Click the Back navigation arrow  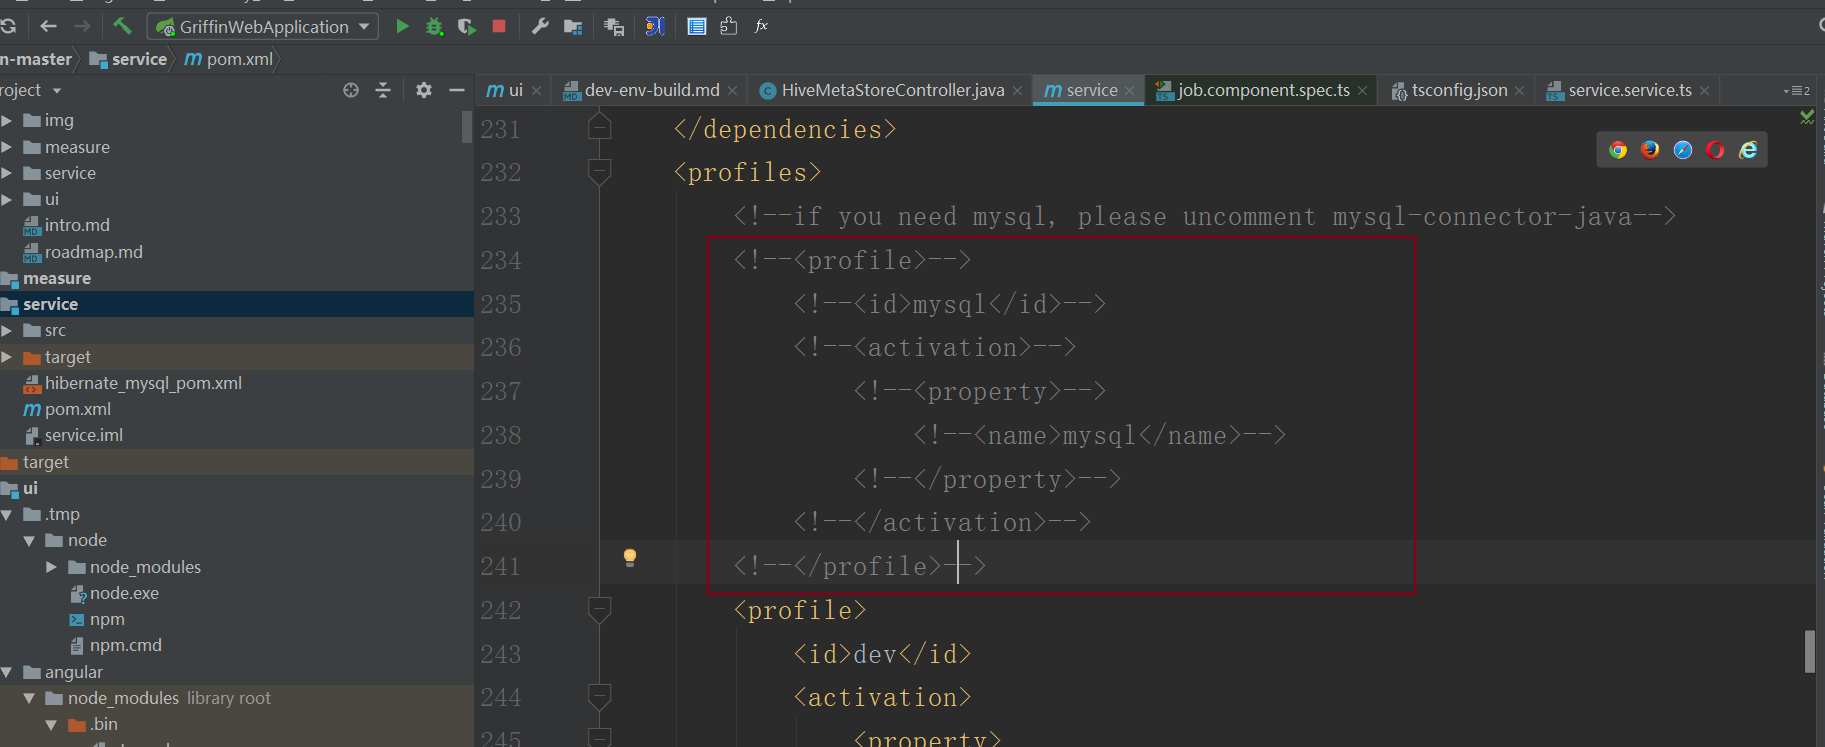coord(48,27)
